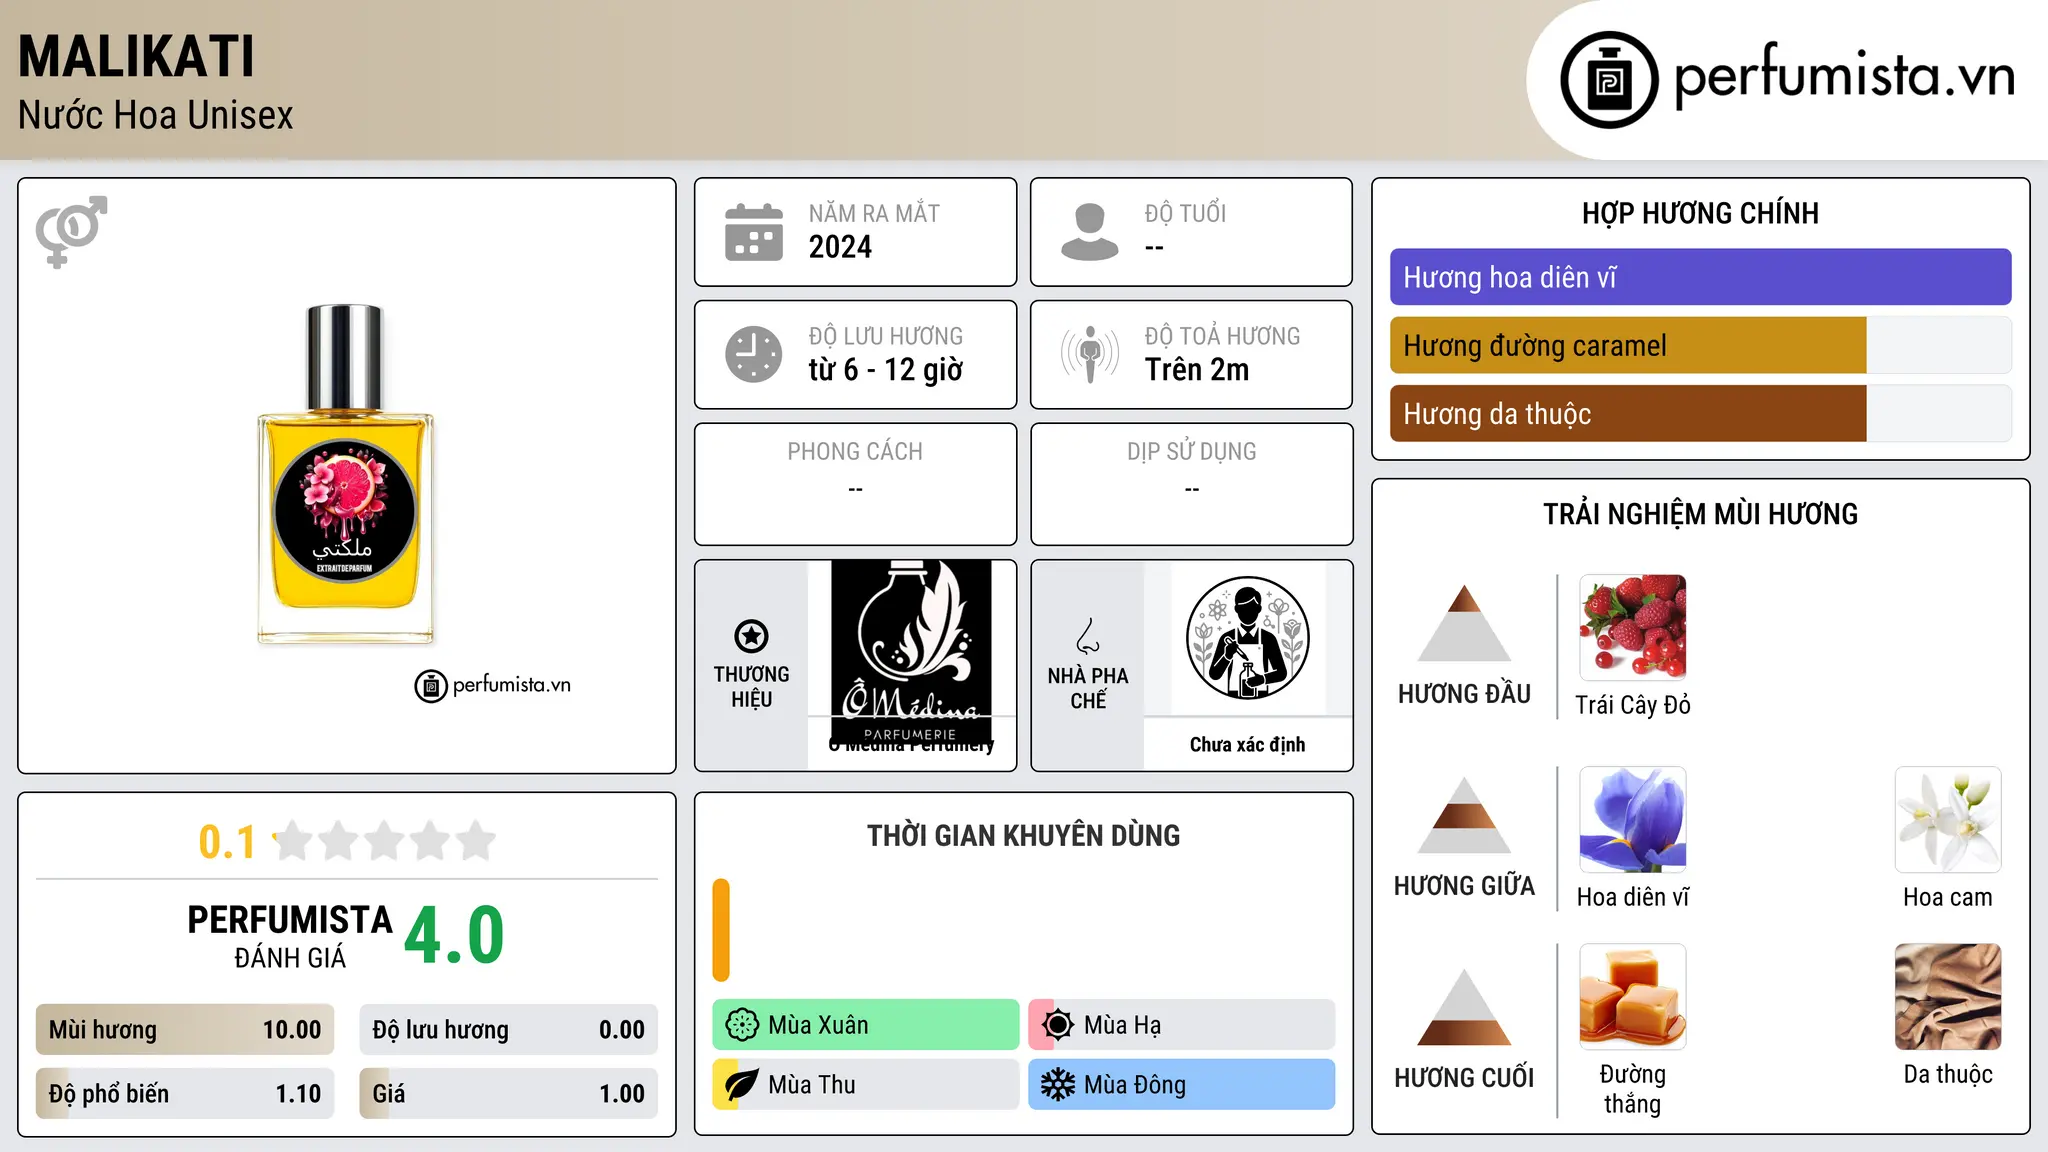
Task: Click the star badge icon above Thương Hiệu
Action: (751, 636)
